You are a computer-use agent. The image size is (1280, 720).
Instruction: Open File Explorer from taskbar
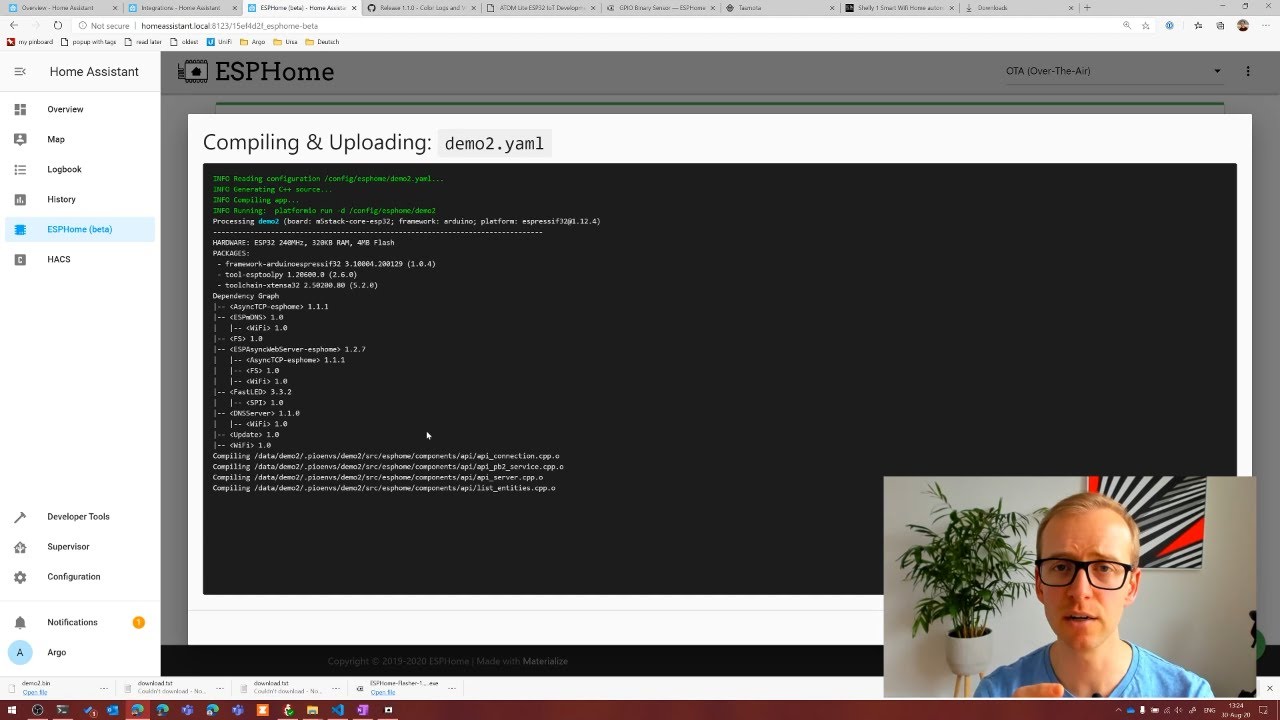[x=313, y=710]
